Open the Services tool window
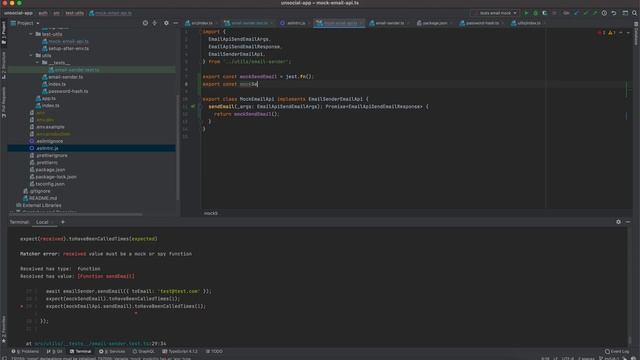This screenshot has width=640, height=360. point(112,351)
